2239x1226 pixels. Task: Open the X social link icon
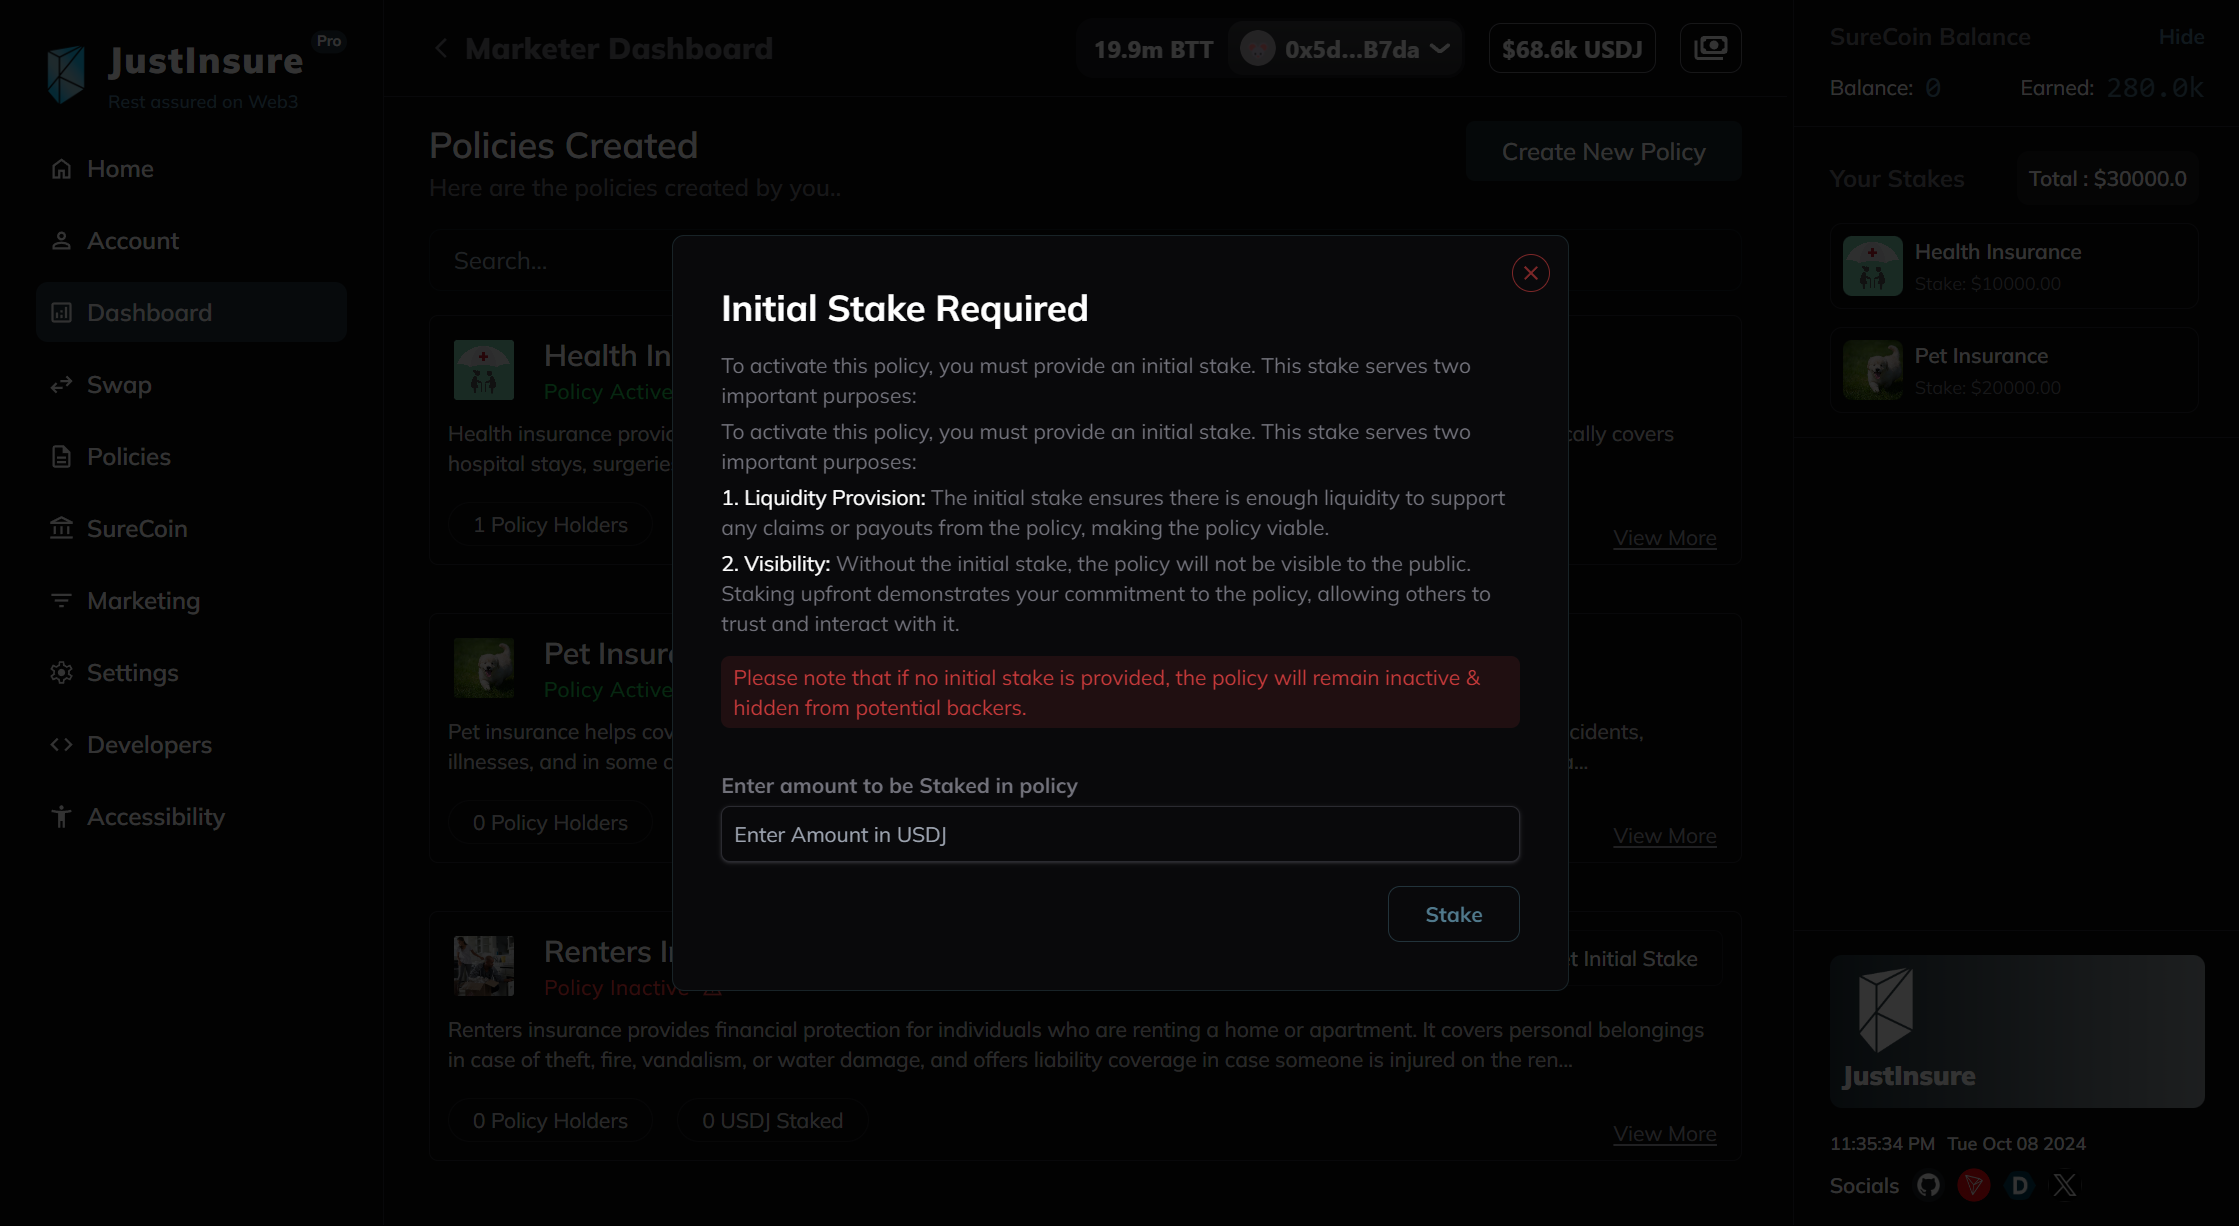point(2065,1185)
